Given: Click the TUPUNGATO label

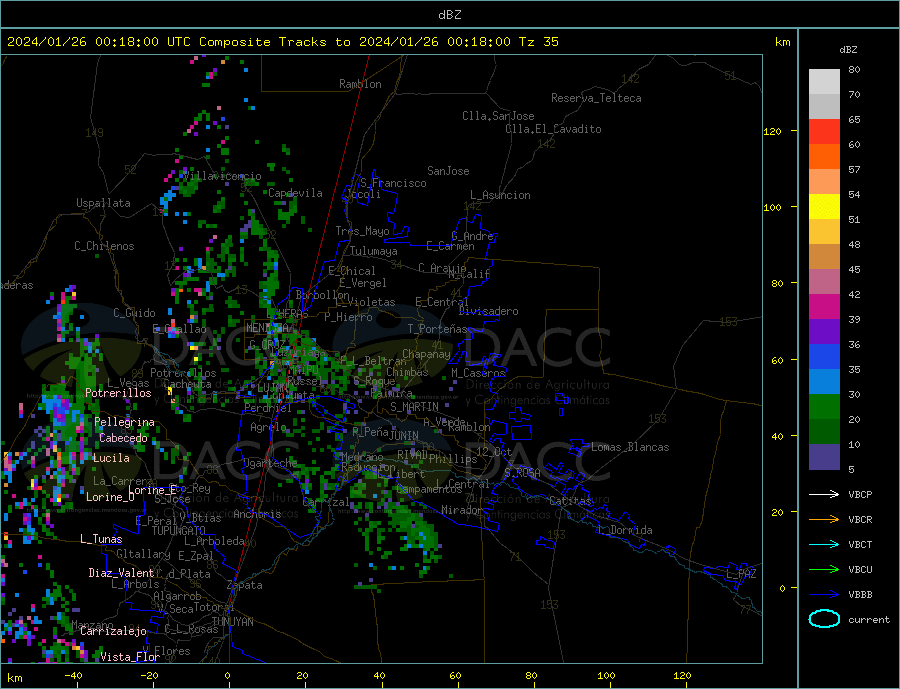Looking at the screenshot, I should point(179,531).
